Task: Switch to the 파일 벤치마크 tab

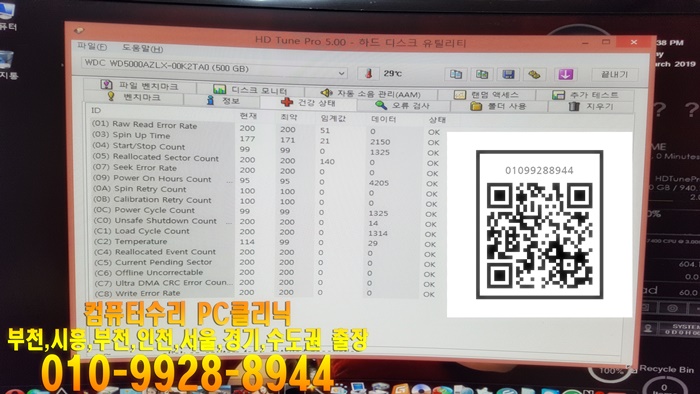Action: tap(139, 85)
